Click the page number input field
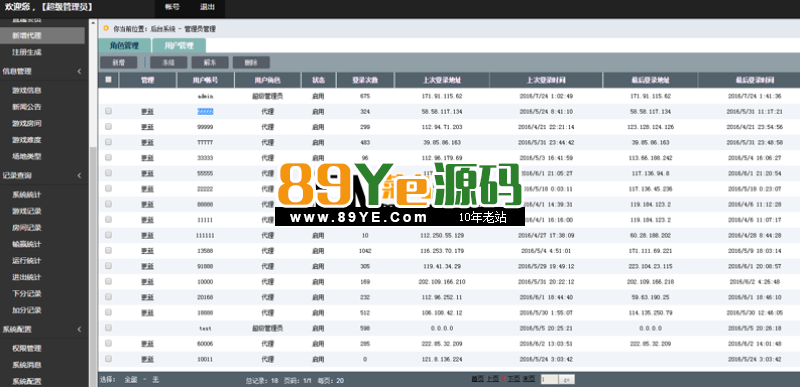Image resolution: width=800 pixels, height=387 pixels. click(x=549, y=379)
